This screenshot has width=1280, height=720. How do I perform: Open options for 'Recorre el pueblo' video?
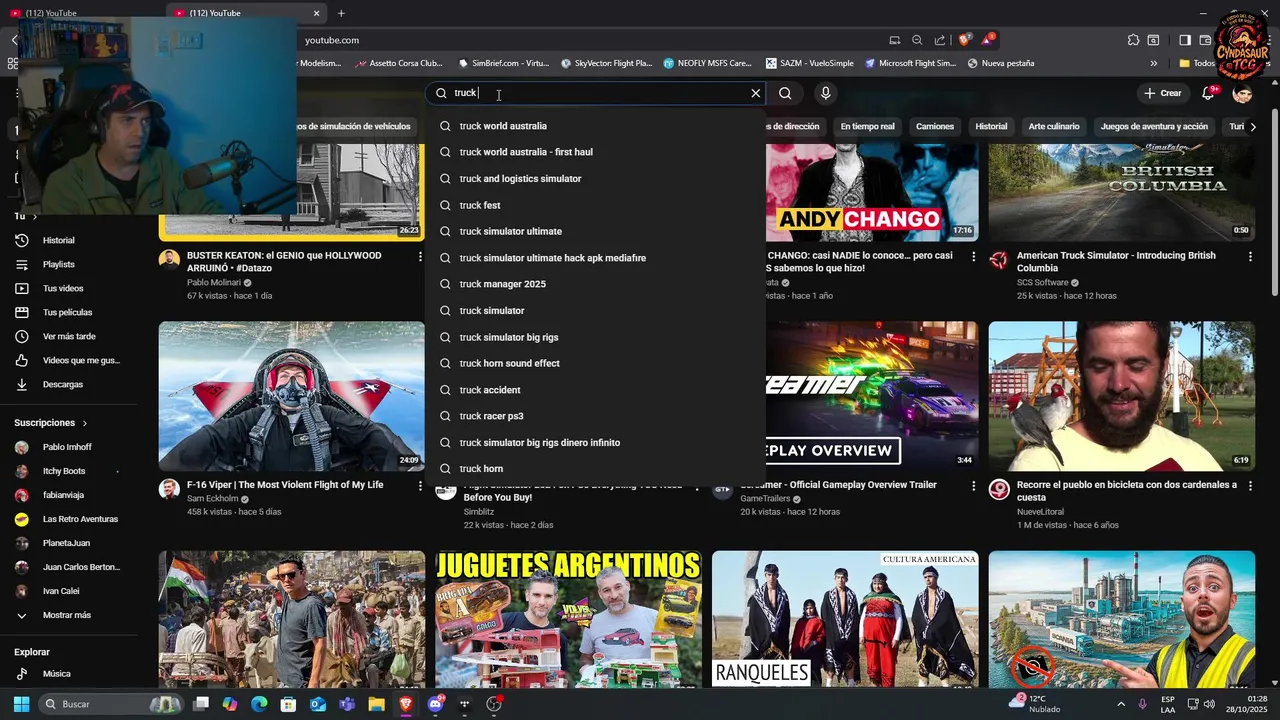[1250, 486]
